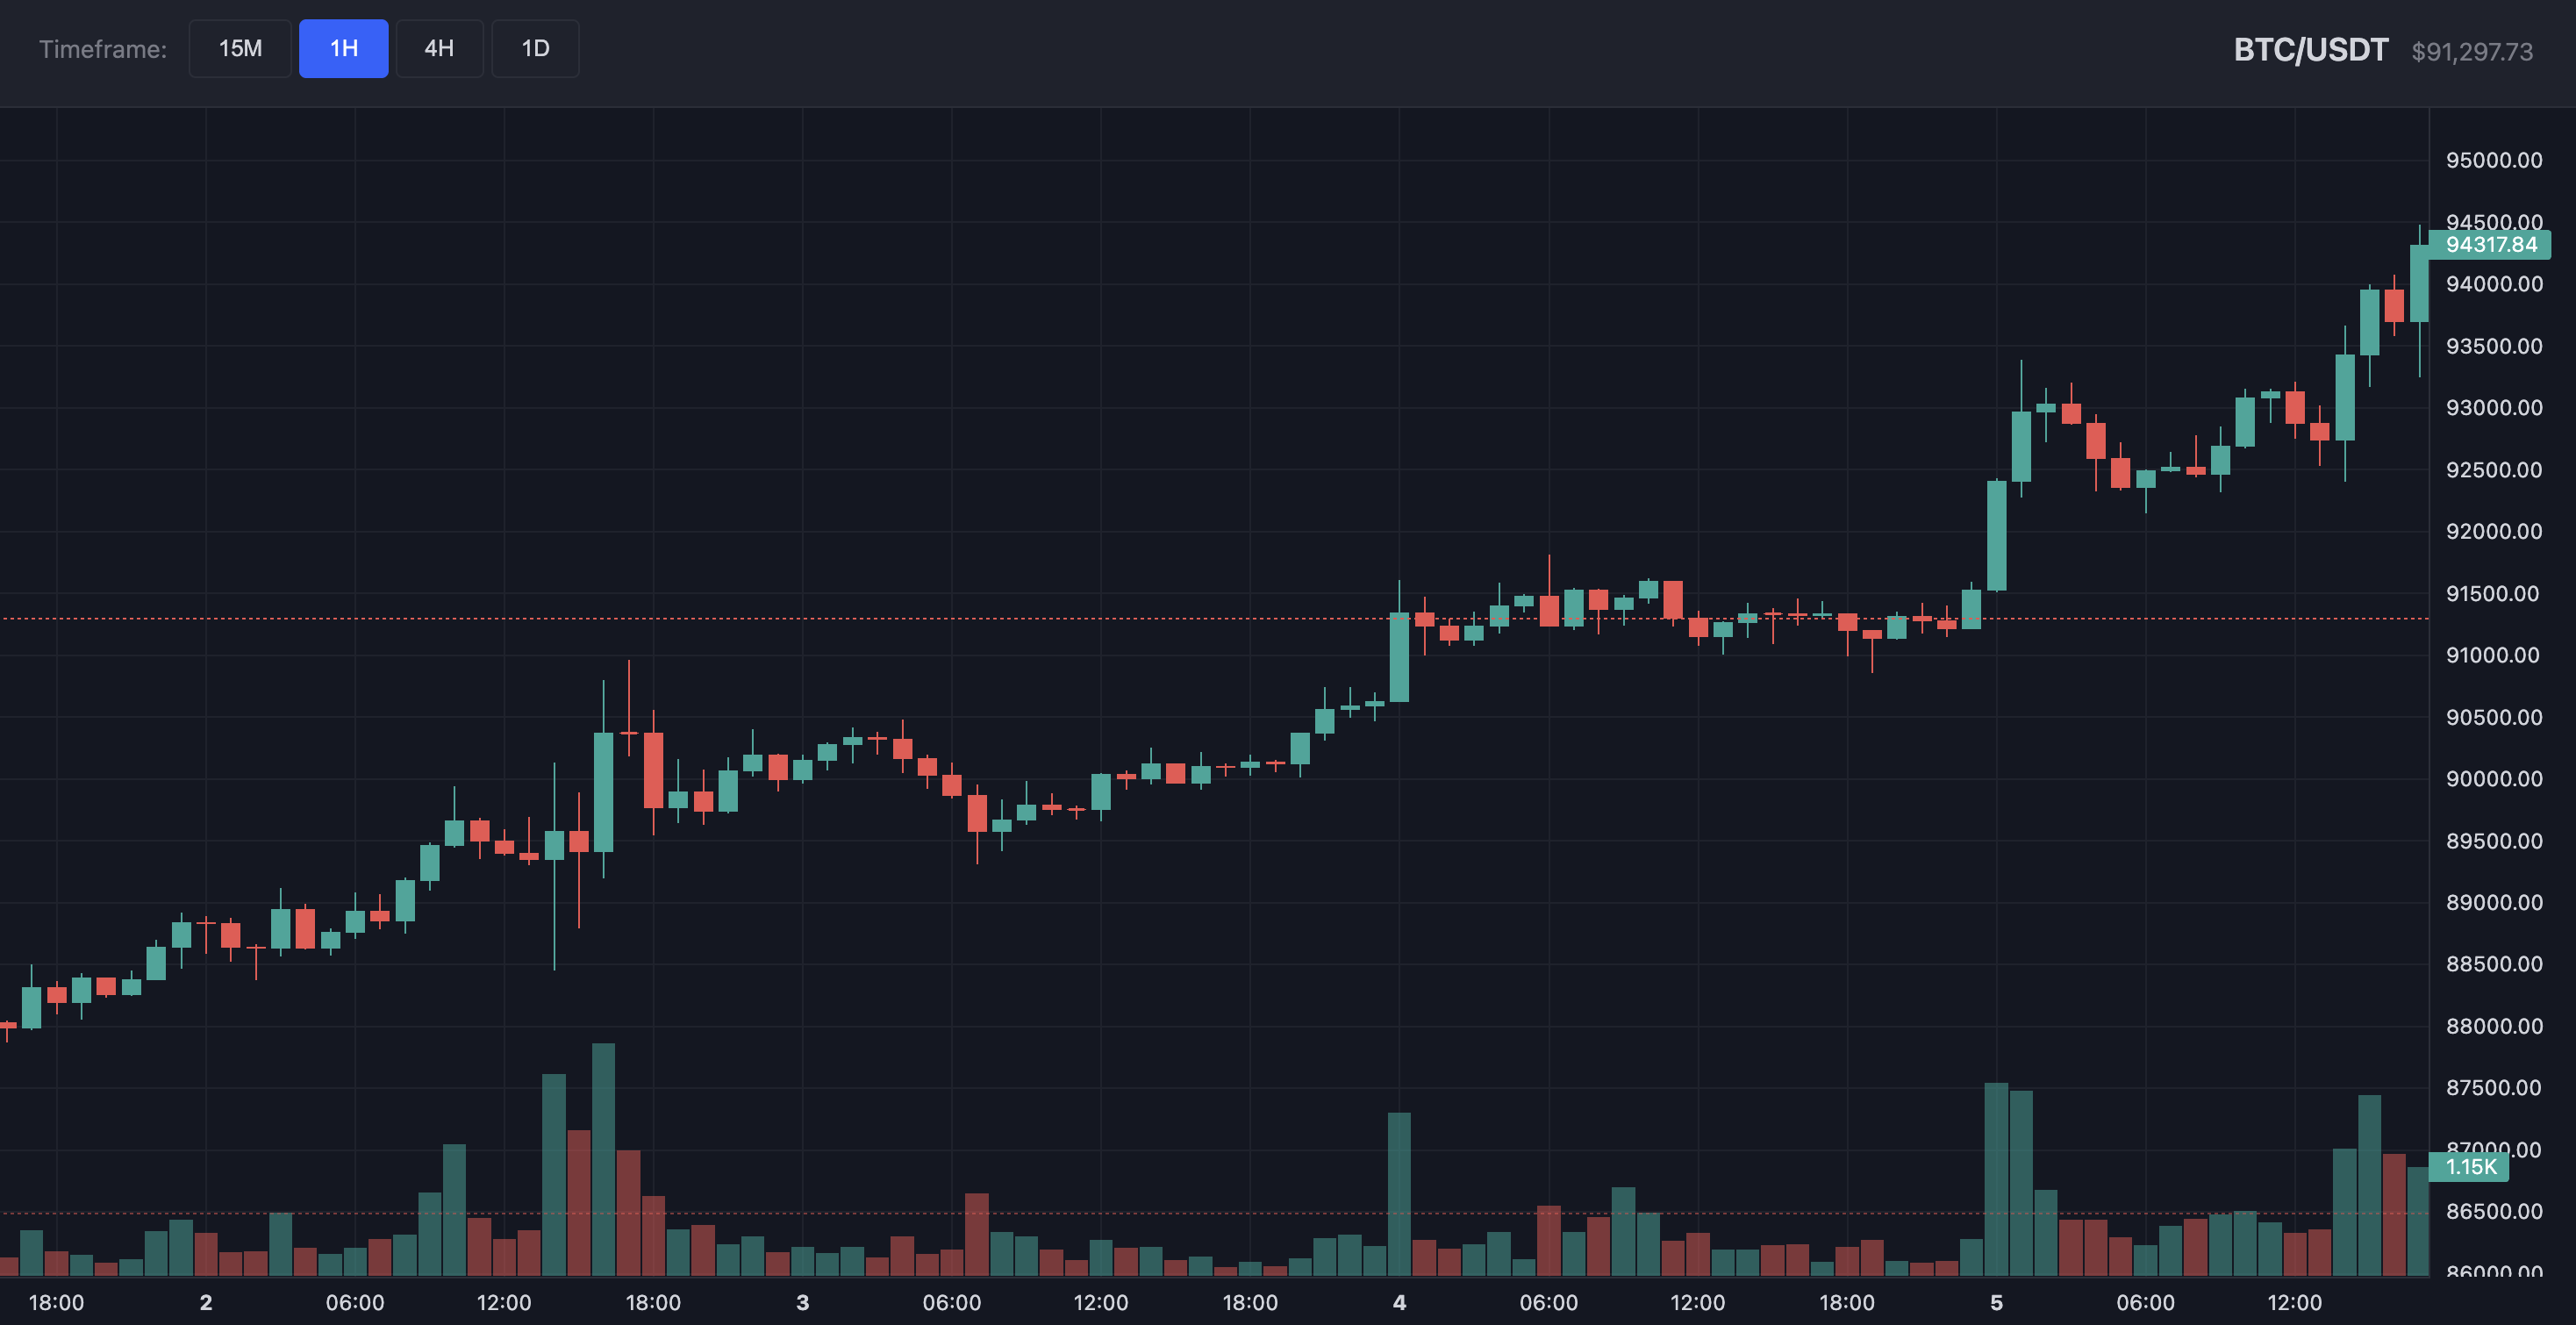Screen dimensions: 2576x1325
Task: Click the BTC/USDT pair label
Action: point(2311,48)
